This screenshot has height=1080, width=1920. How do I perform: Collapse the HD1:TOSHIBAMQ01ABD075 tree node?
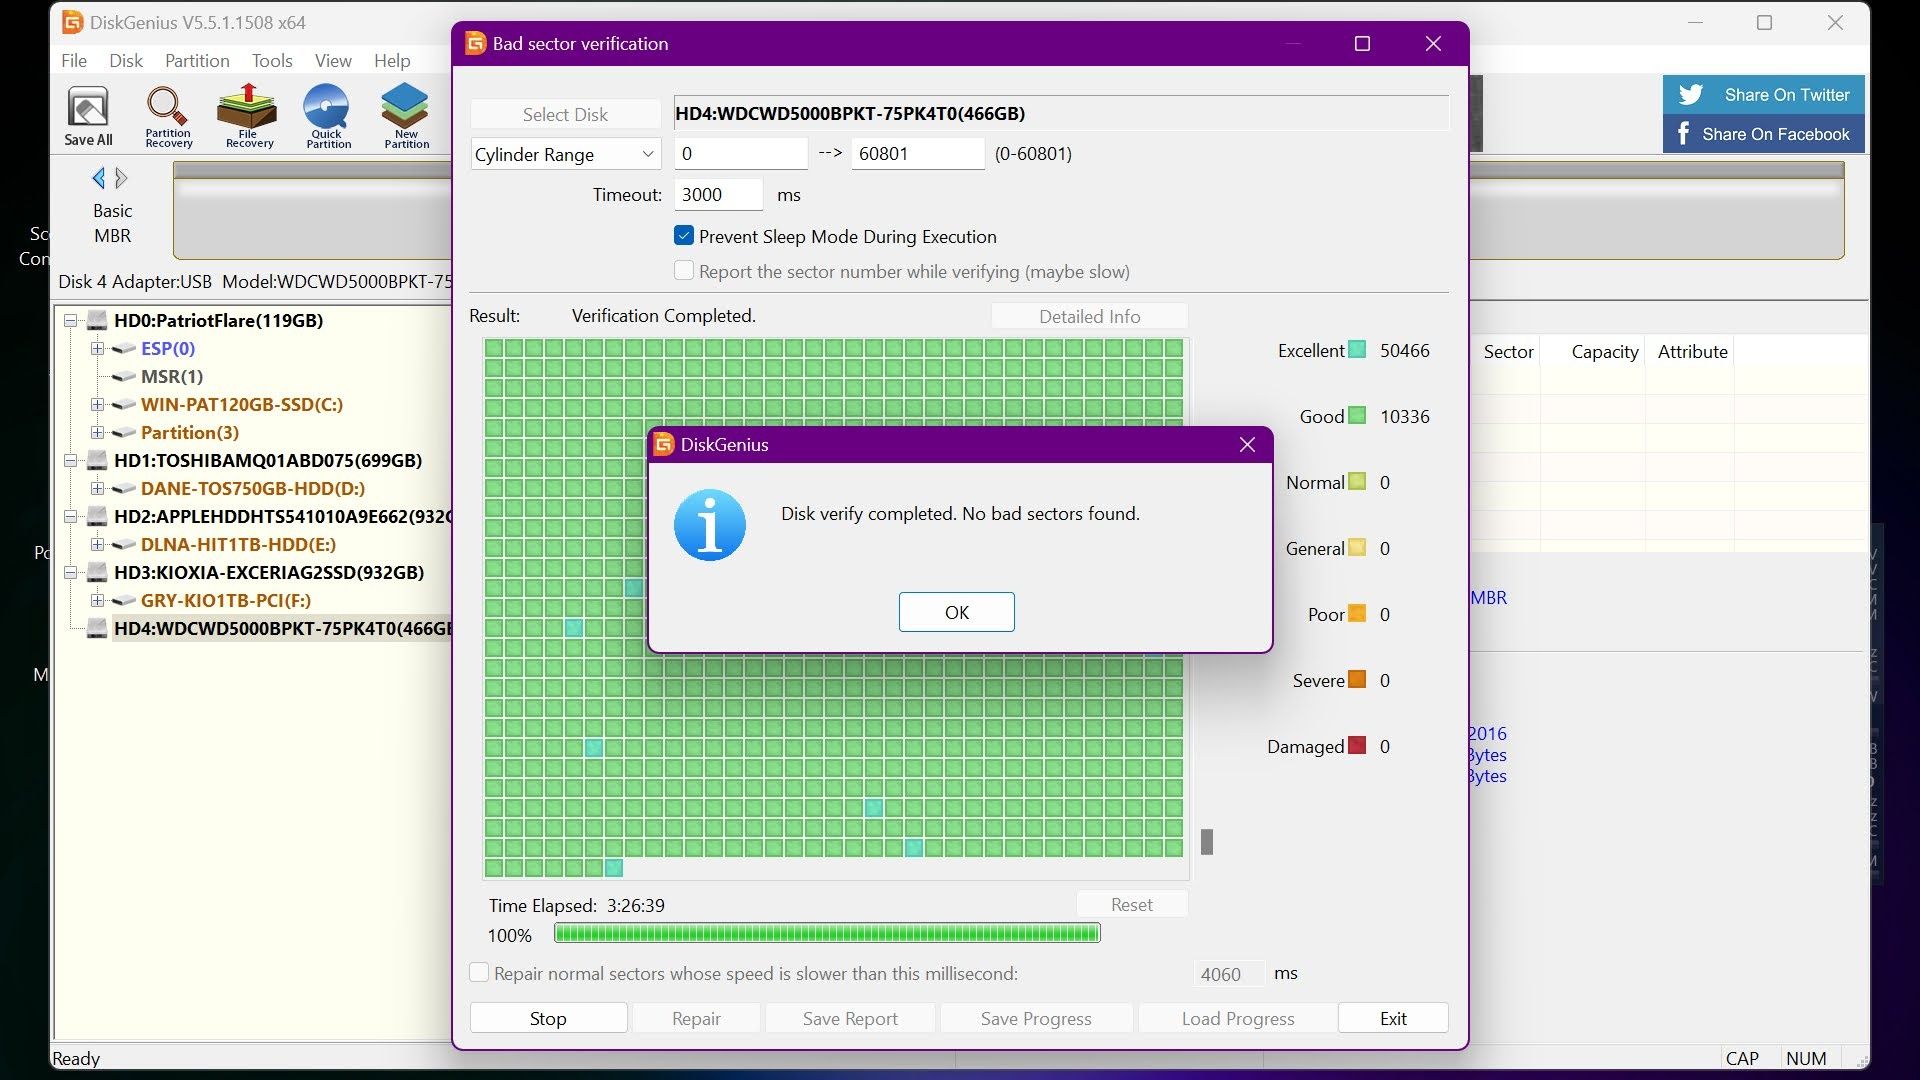point(71,461)
